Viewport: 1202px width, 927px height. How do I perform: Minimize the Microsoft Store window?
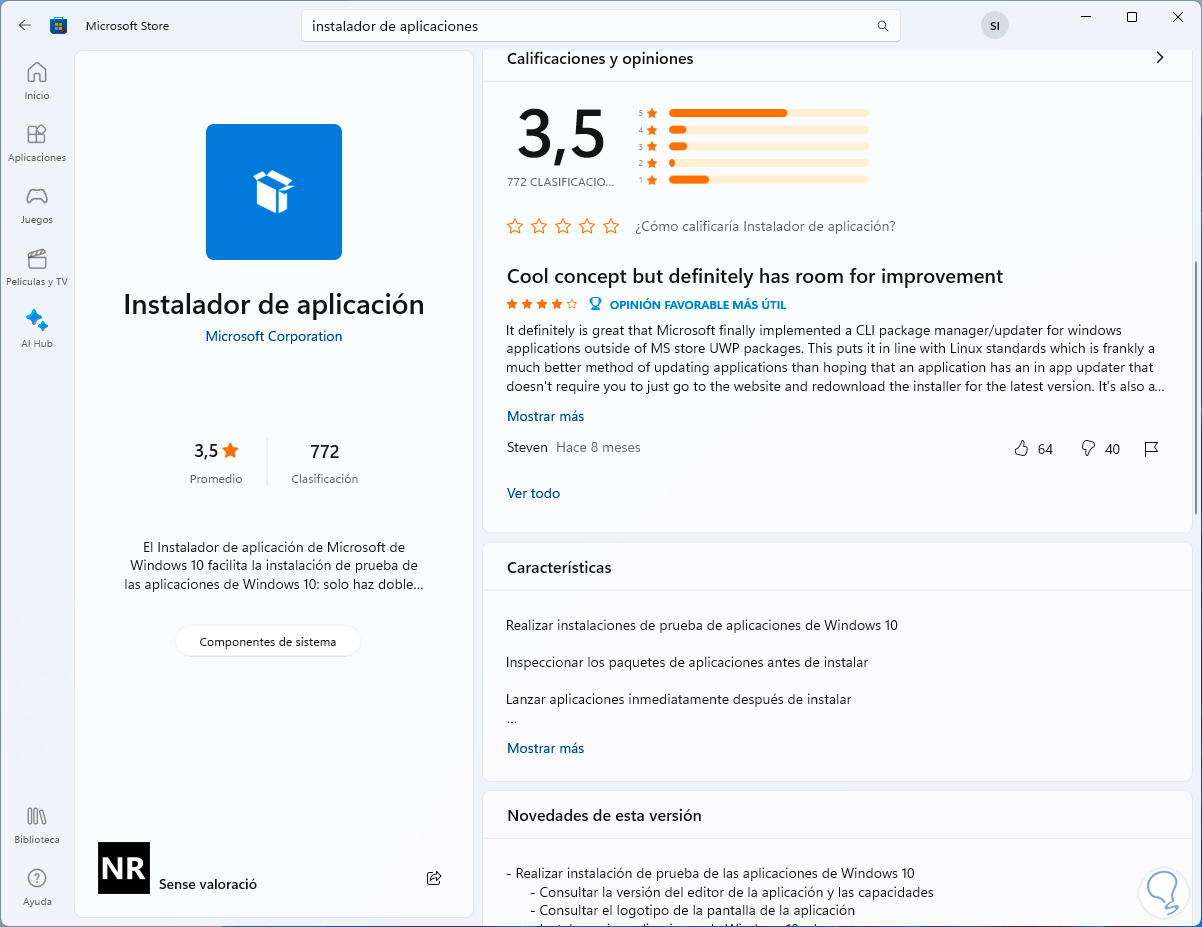pos(1086,17)
